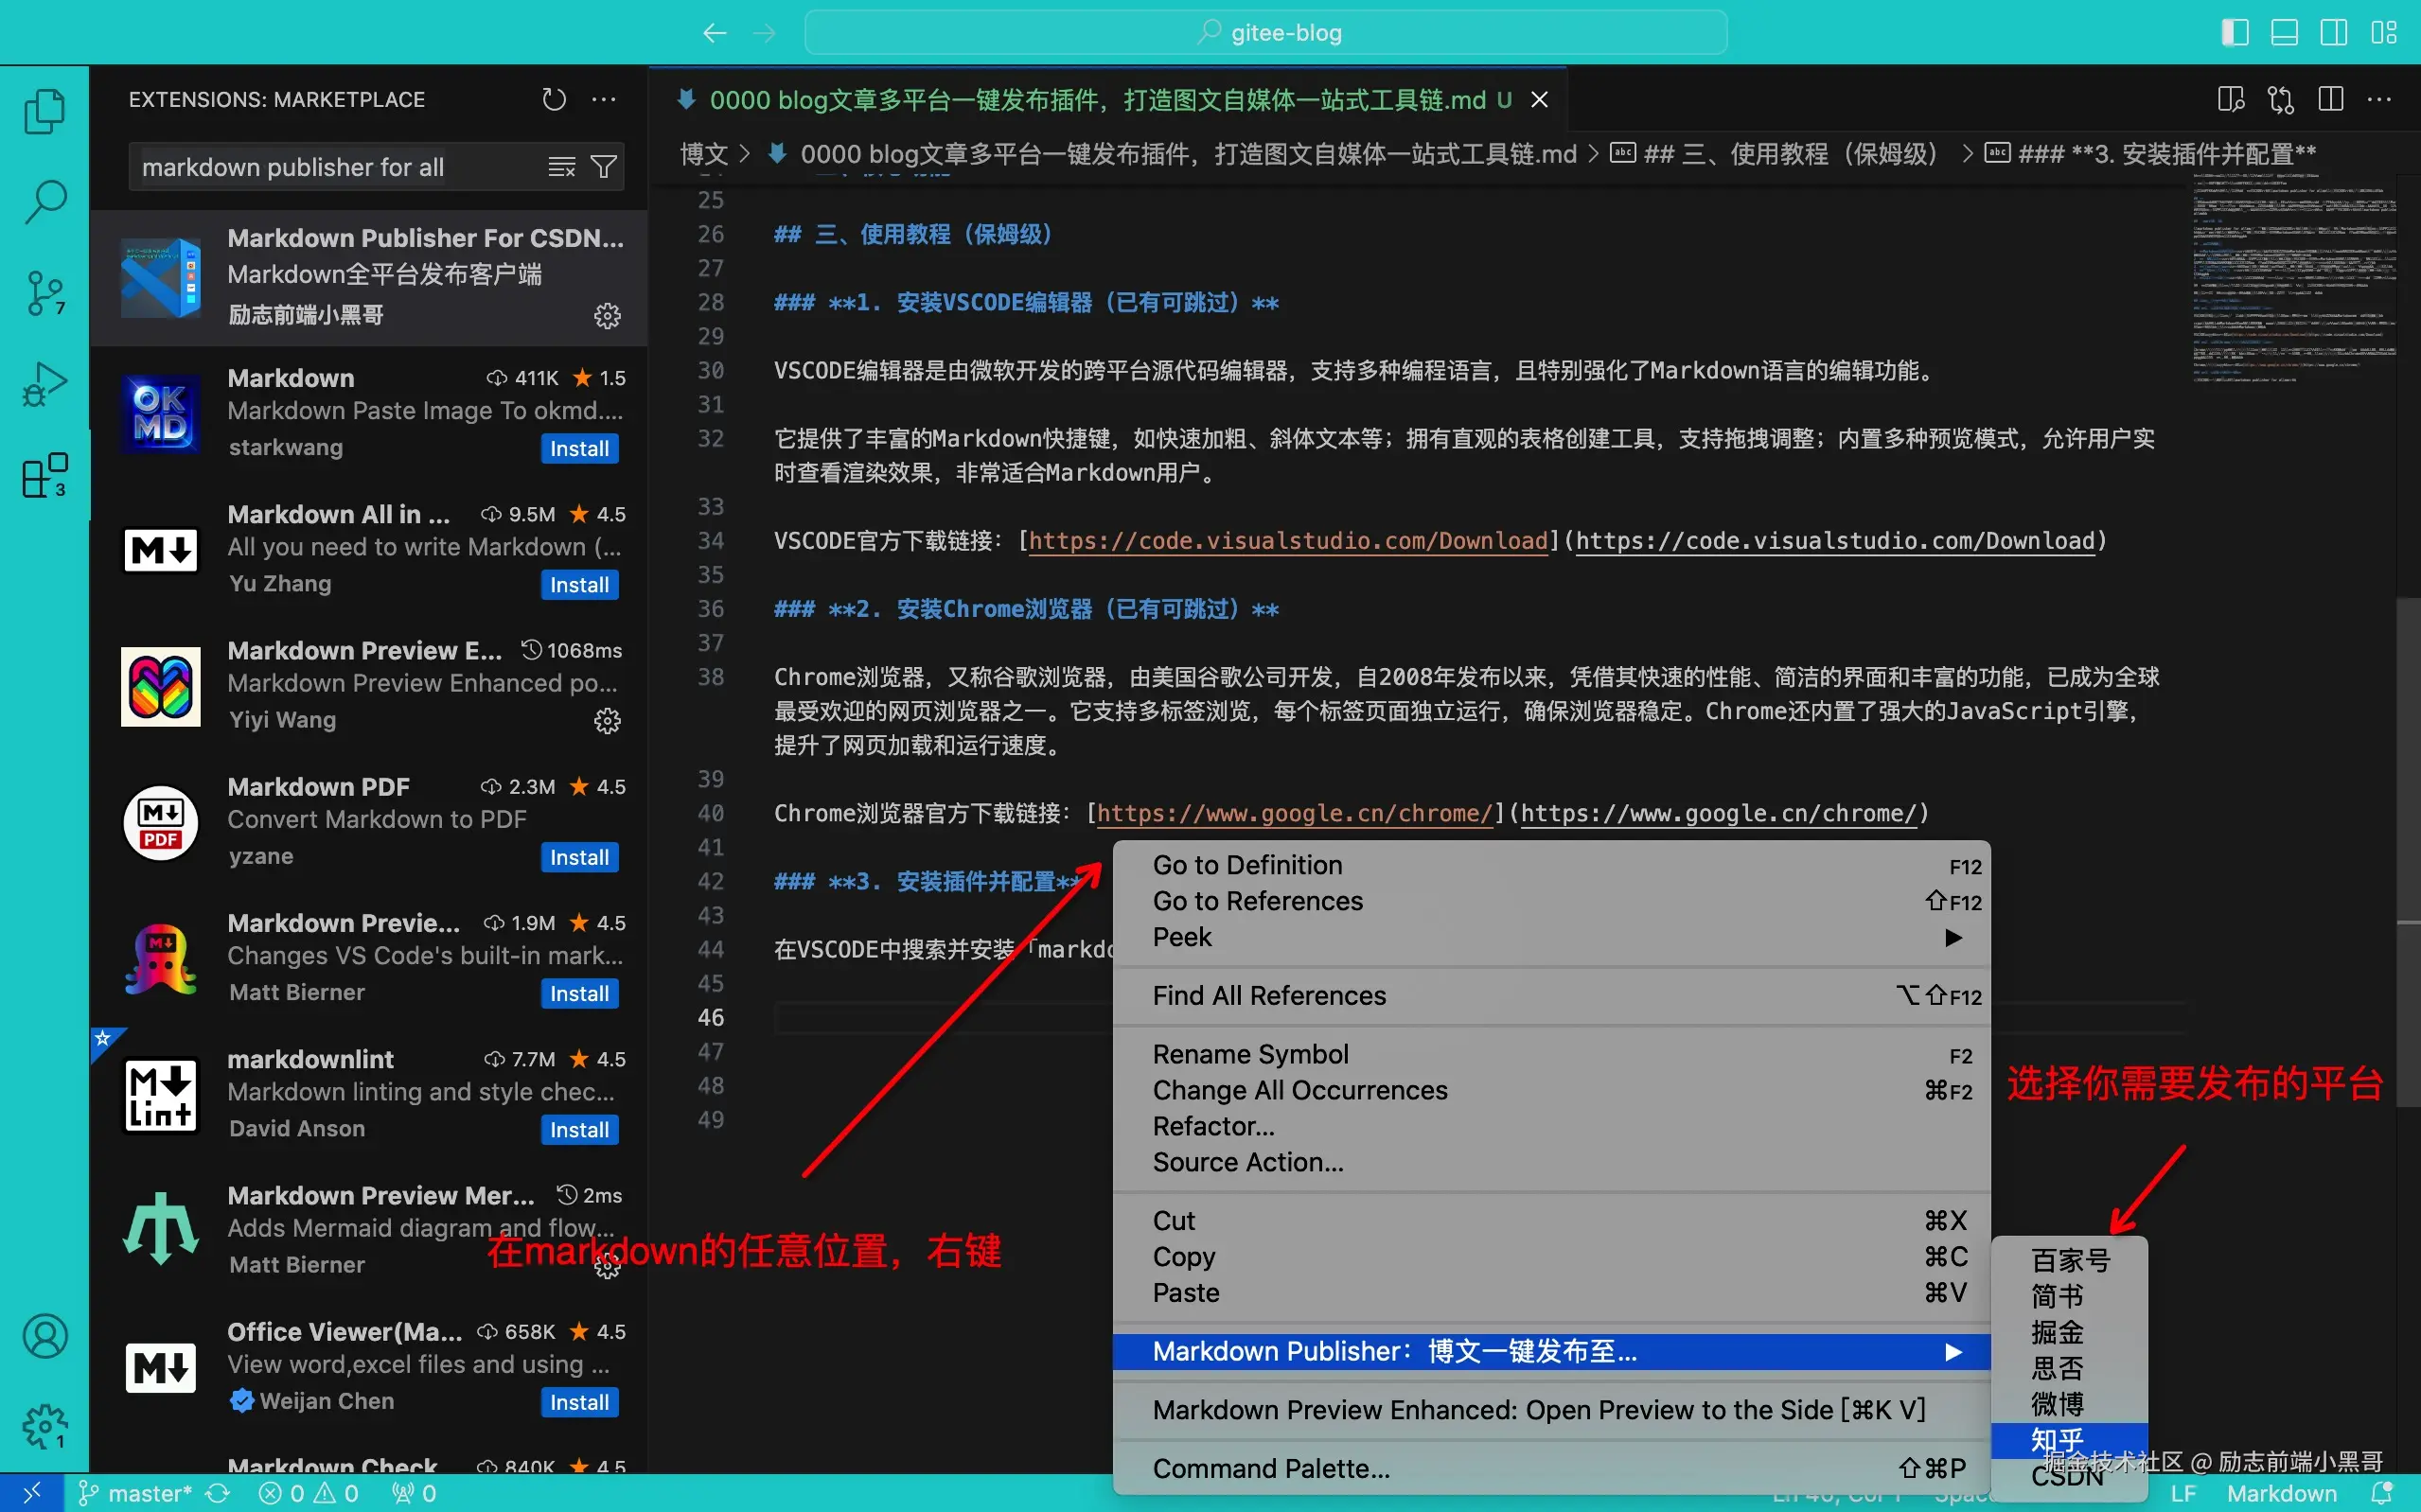Open the Accounts icon in activity bar
The image size is (2421, 1512).
44,1336
